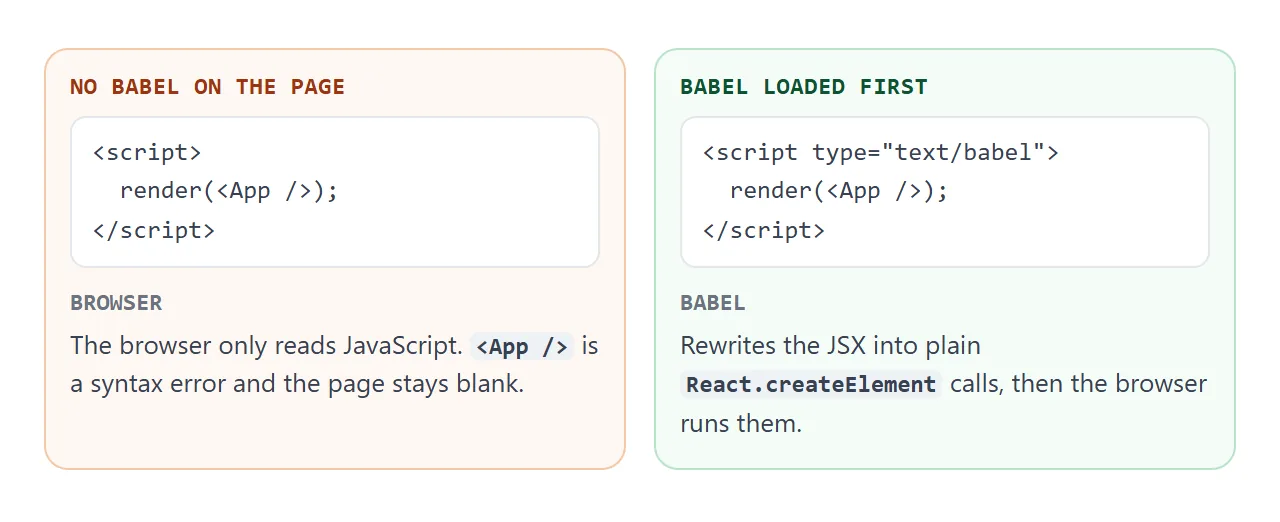This screenshot has height=522, width=1280.
Task: Click the 'BROWSER' label
Action: pyautogui.click(x=116, y=303)
